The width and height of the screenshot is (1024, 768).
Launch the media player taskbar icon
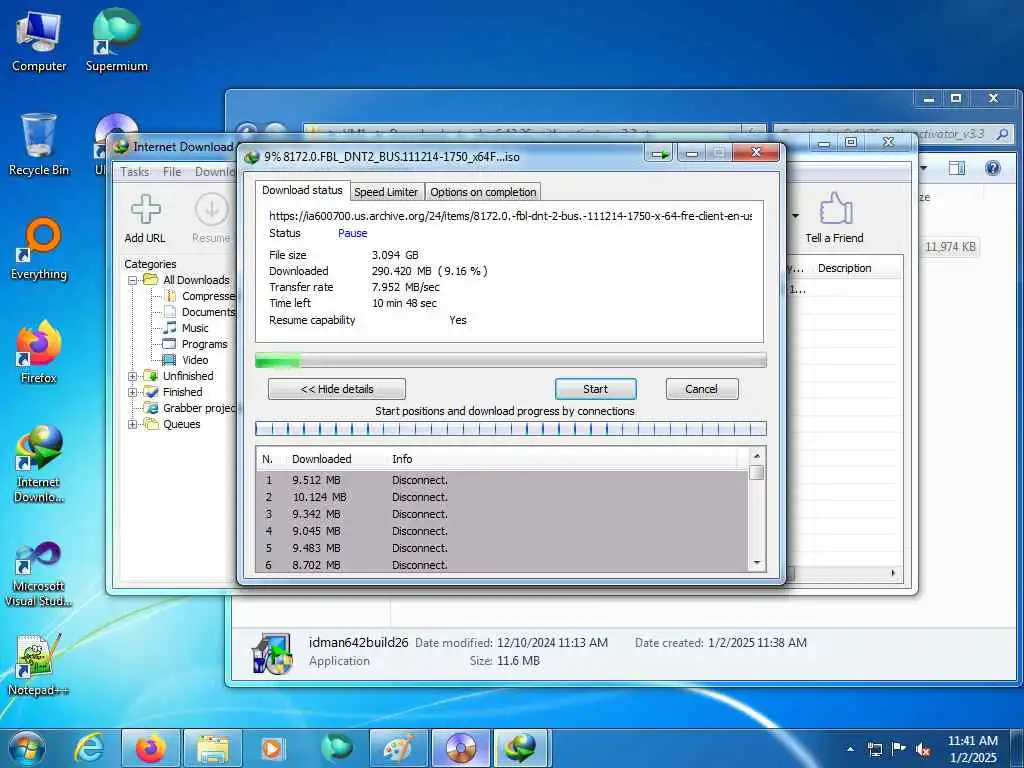click(x=272, y=748)
